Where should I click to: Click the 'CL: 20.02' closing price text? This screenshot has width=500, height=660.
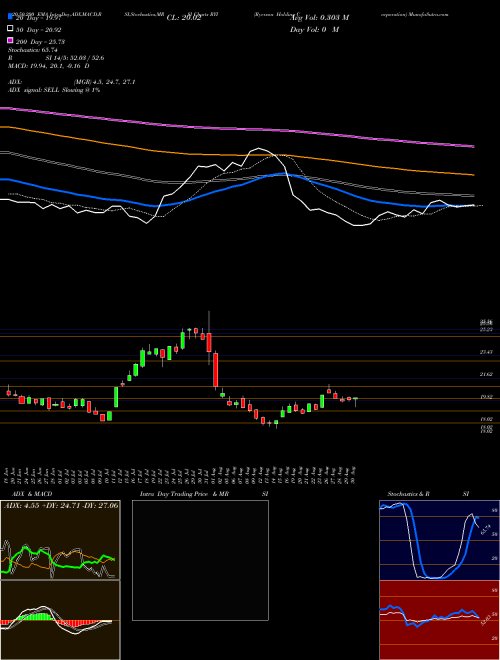(x=184, y=18)
